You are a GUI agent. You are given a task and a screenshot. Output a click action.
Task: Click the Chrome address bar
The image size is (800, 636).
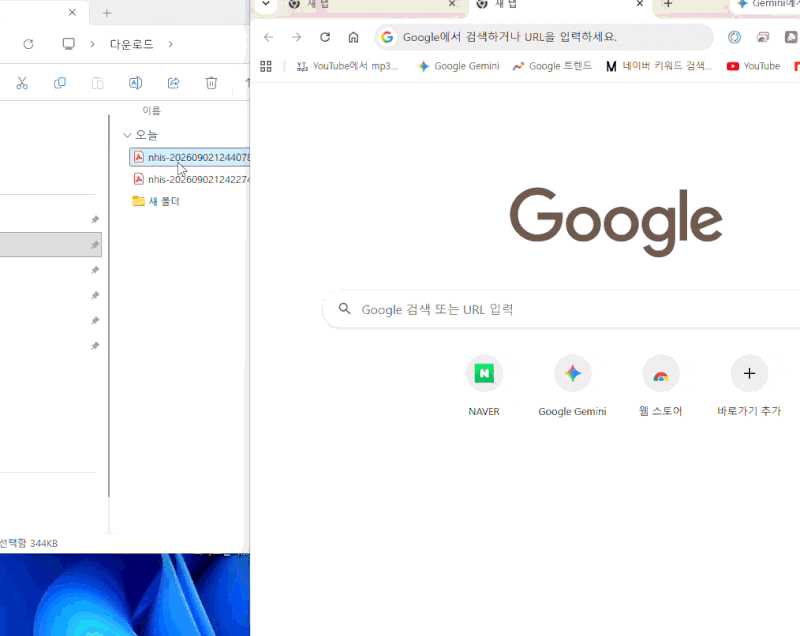[x=544, y=37]
